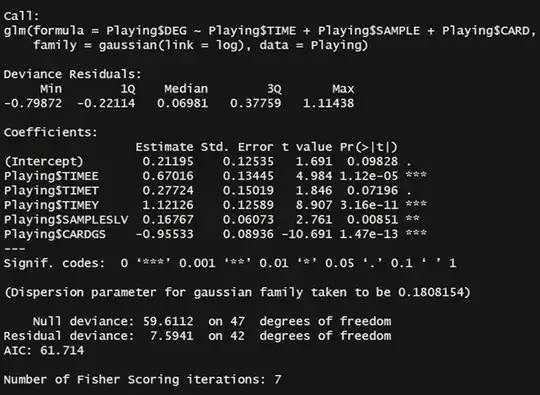
Task: Click the Playing$CARDGS t value -10.691
Action: (307, 234)
